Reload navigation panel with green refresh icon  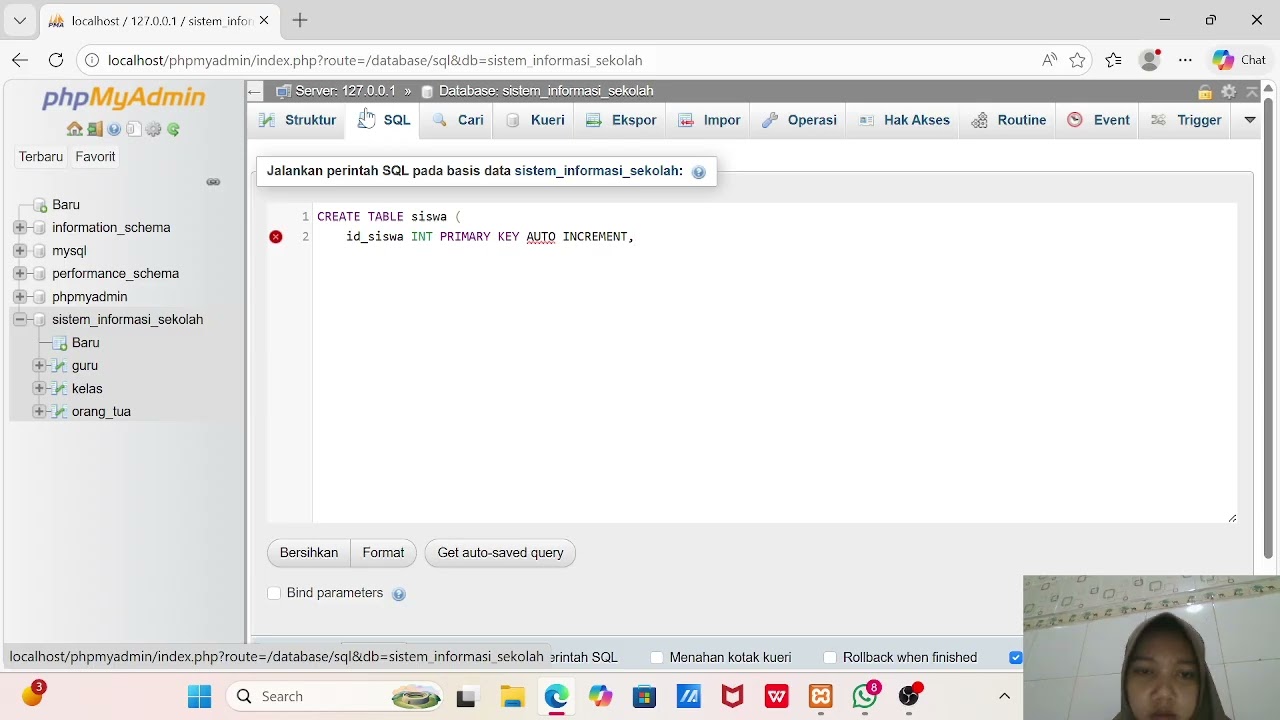click(173, 129)
